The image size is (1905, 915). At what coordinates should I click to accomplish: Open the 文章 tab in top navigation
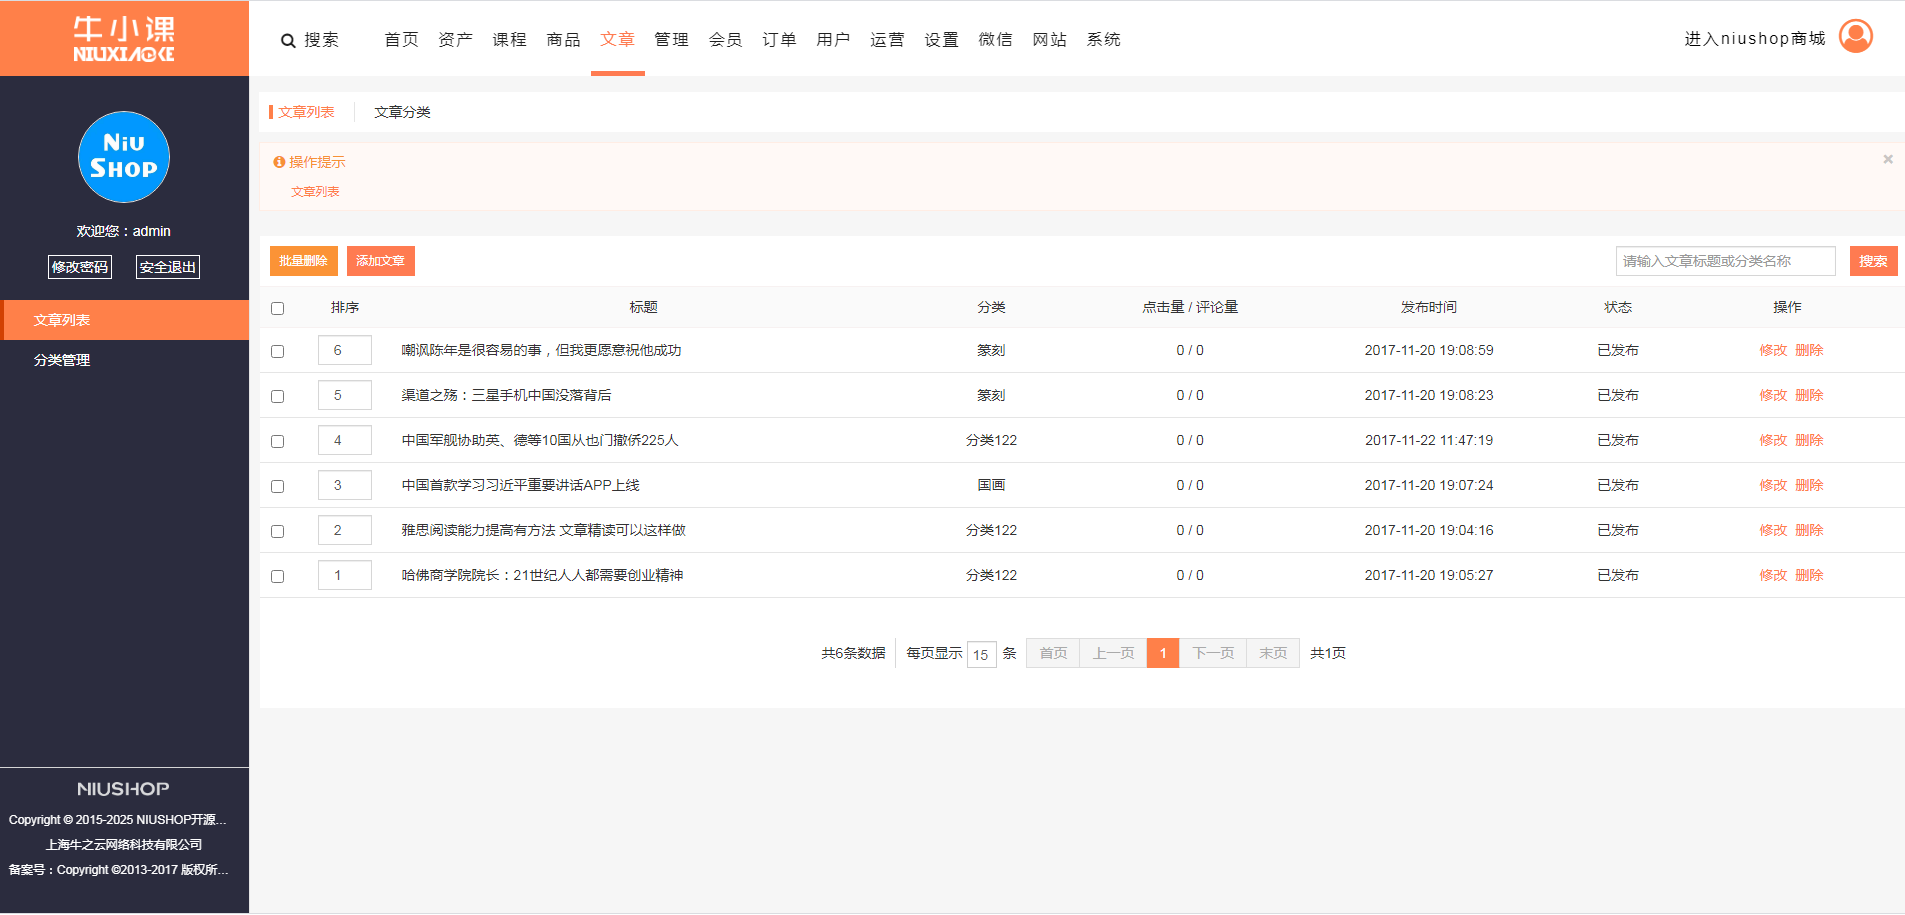click(x=617, y=40)
